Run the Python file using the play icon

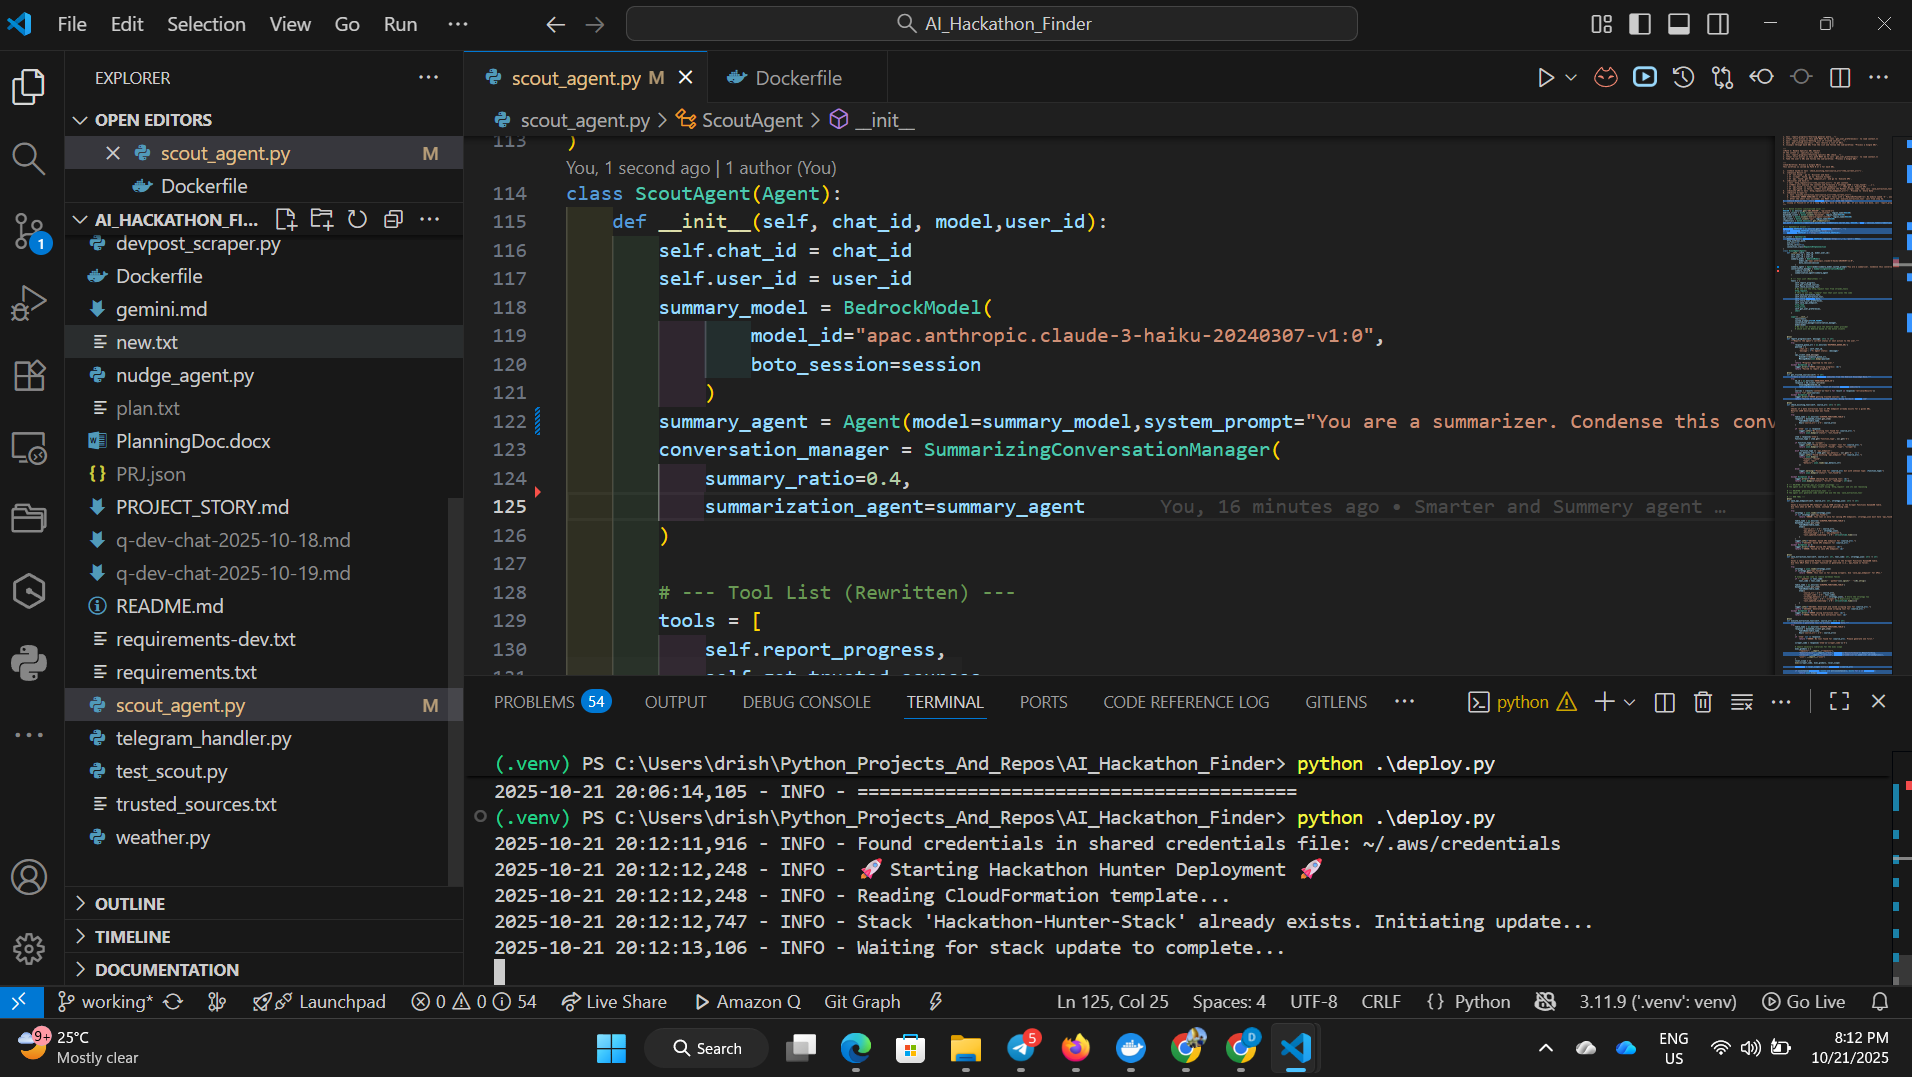(x=1546, y=76)
